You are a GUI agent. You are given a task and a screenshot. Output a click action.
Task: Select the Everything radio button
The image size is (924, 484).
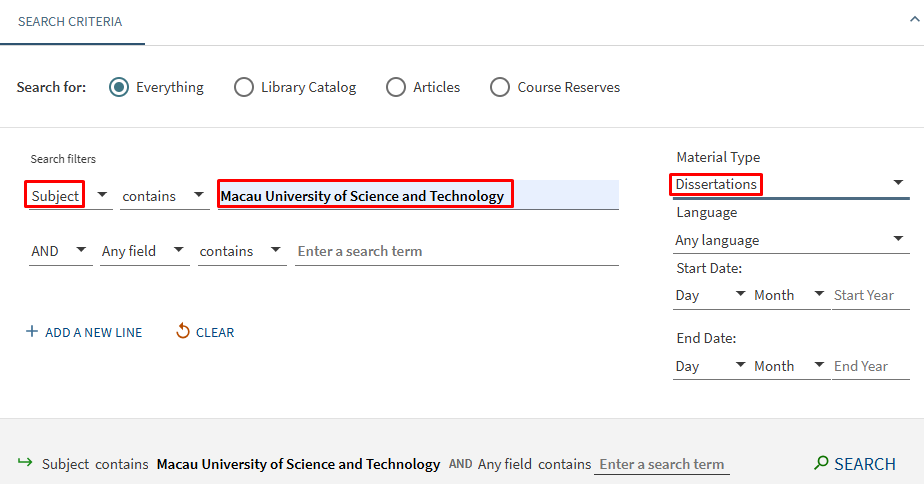click(120, 87)
